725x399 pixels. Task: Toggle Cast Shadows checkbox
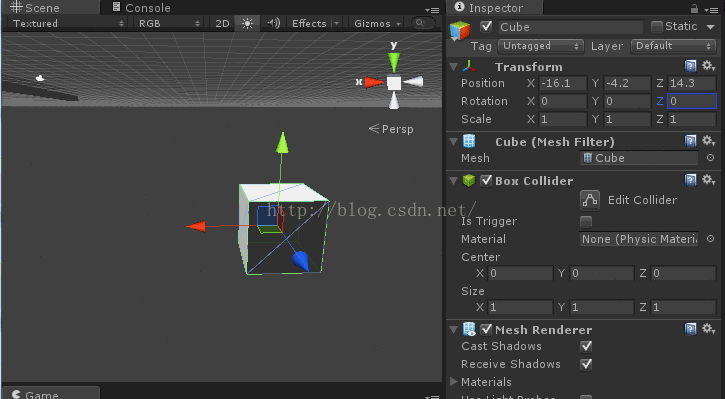click(x=586, y=346)
